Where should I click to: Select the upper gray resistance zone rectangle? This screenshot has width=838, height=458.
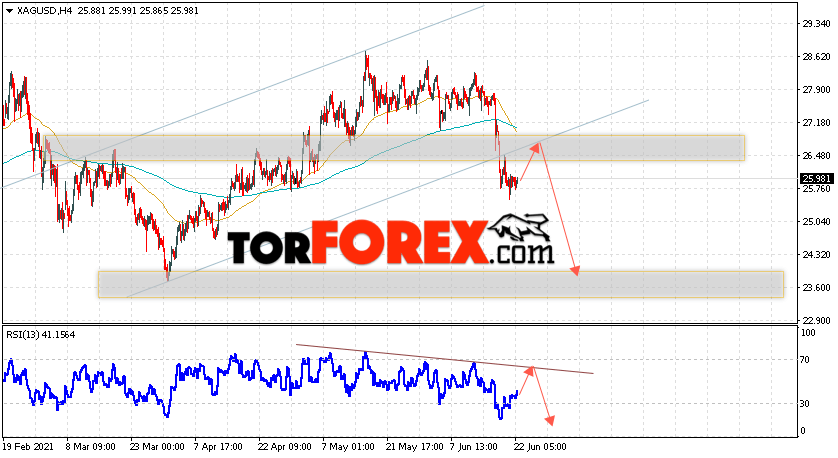pos(396,148)
